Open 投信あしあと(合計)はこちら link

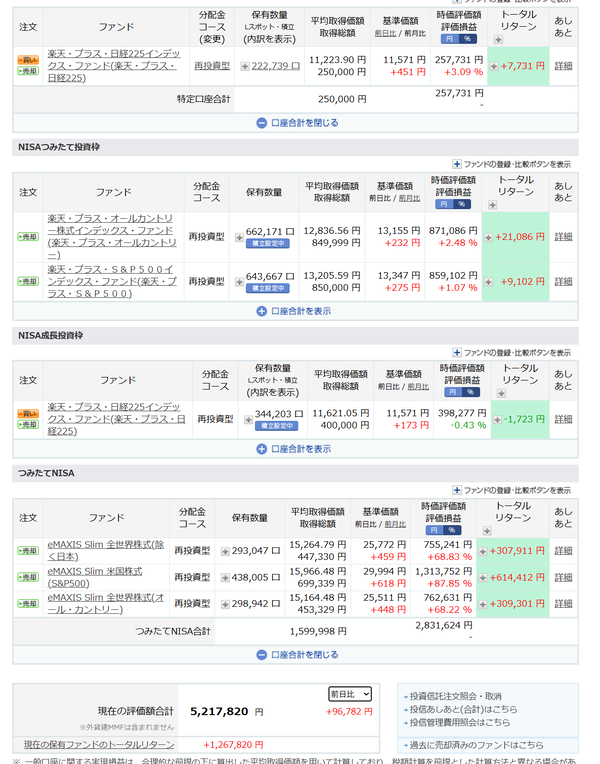(x=463, y=709)
